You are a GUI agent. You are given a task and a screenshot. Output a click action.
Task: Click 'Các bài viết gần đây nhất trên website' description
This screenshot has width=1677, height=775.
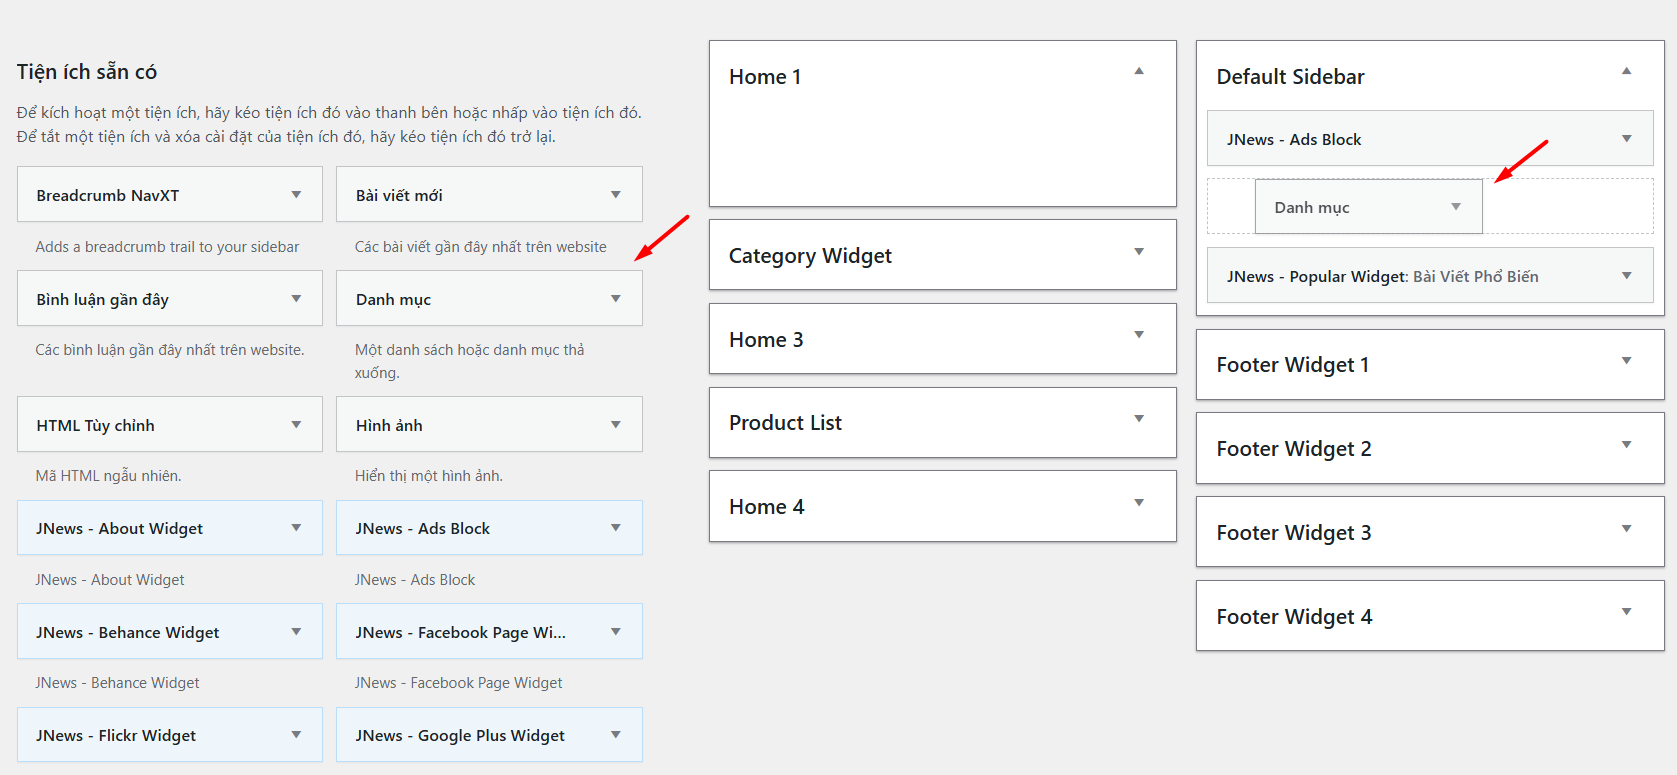tap(480, 247)
